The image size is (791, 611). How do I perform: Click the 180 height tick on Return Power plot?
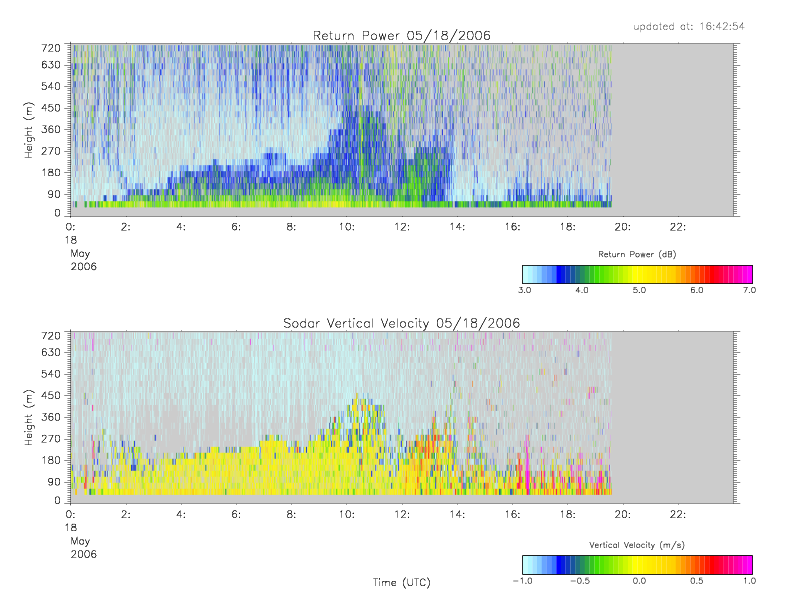(51, 173)
